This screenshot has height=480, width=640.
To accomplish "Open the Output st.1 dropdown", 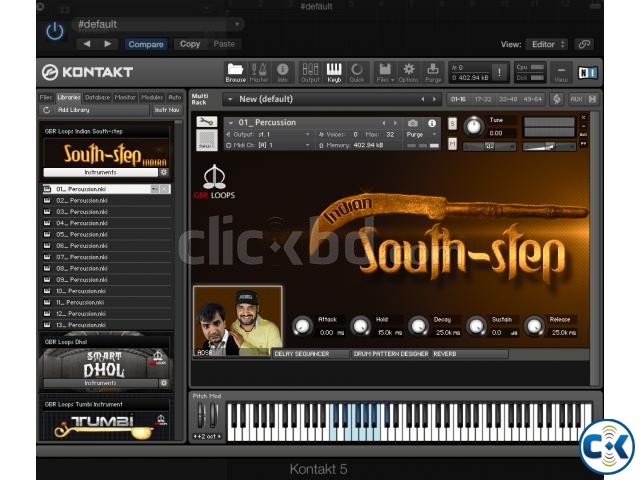I will (268, 134).
